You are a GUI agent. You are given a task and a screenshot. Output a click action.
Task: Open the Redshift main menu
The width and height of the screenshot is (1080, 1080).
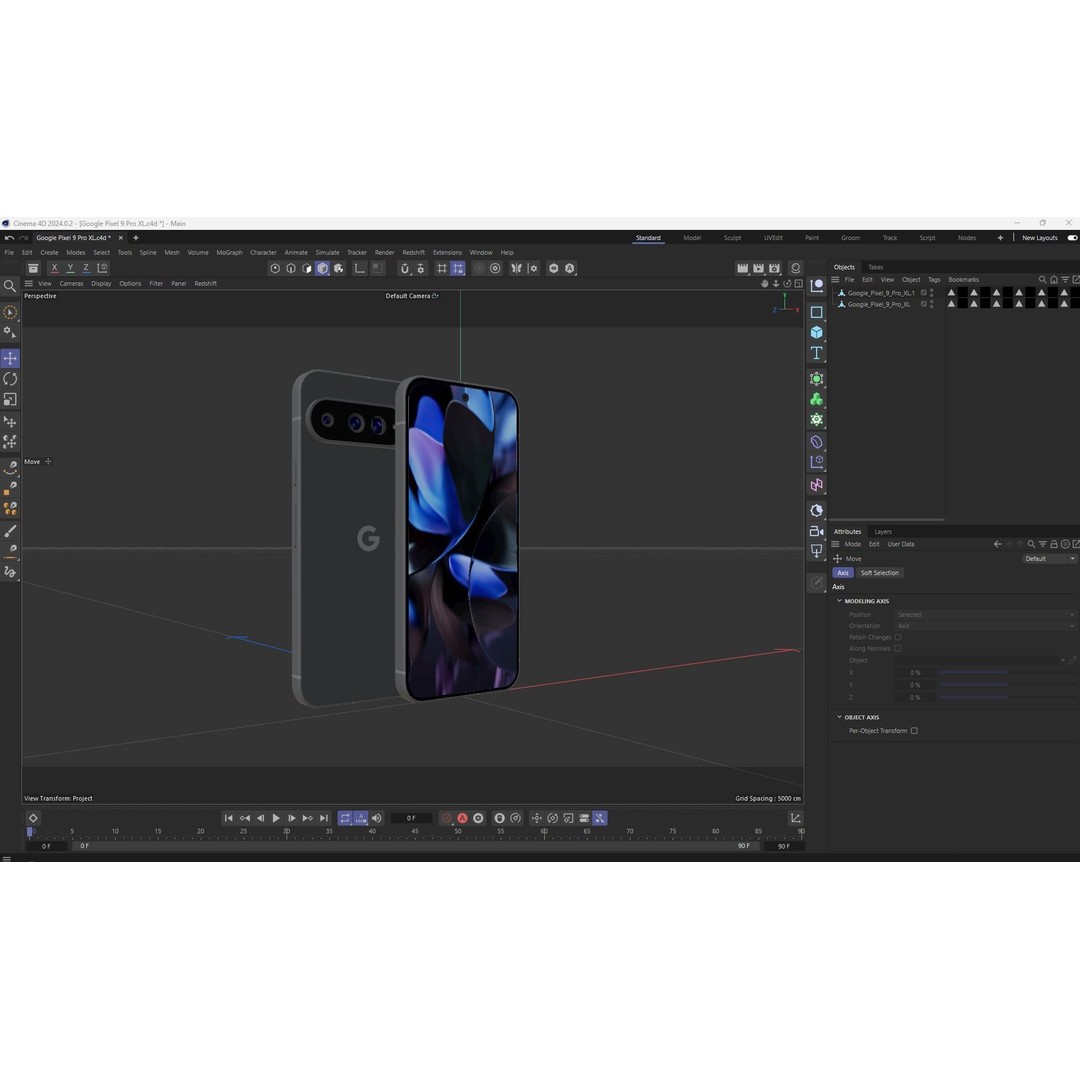click(x=413, y=253)
